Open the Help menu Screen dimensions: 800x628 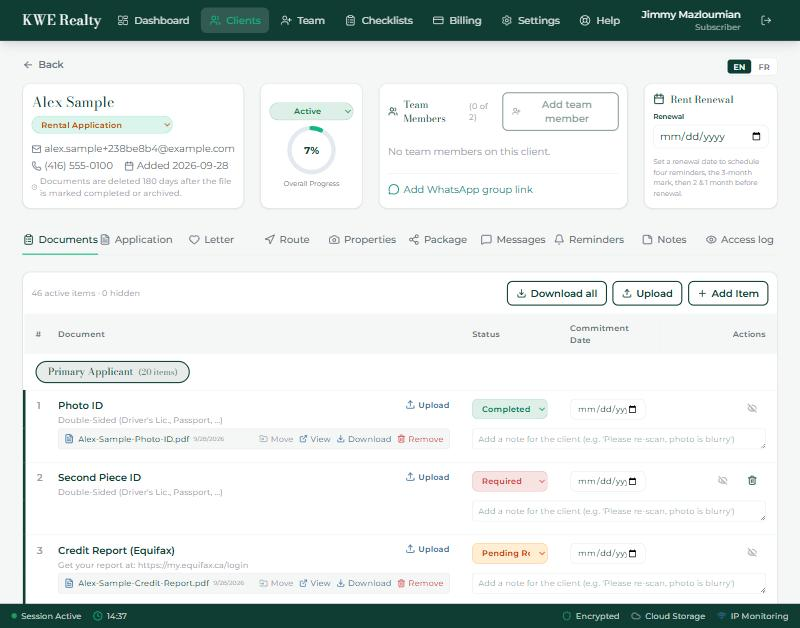(600, 20)
